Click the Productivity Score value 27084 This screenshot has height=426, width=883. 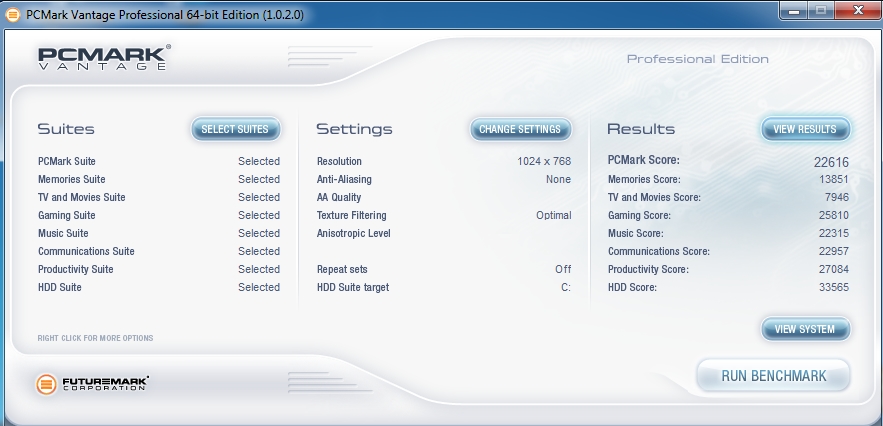(834, 269)
